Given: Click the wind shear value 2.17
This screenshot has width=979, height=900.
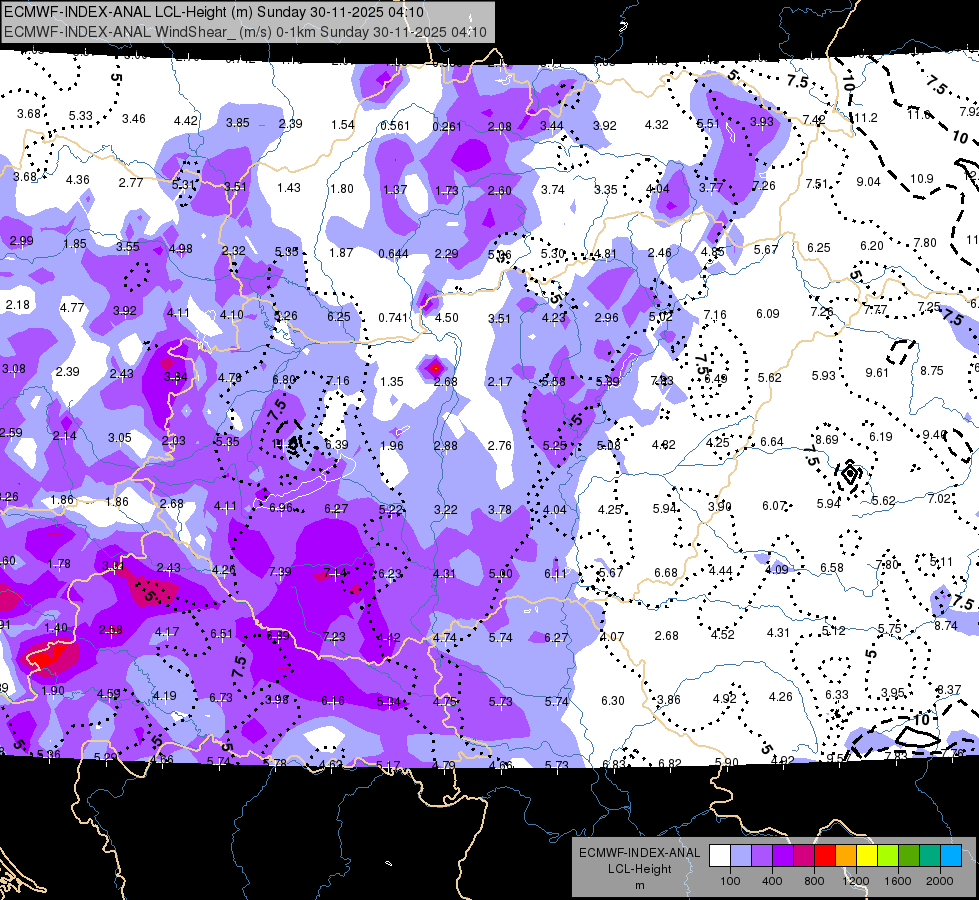Looking at the screenshot, I should (500, 382).
